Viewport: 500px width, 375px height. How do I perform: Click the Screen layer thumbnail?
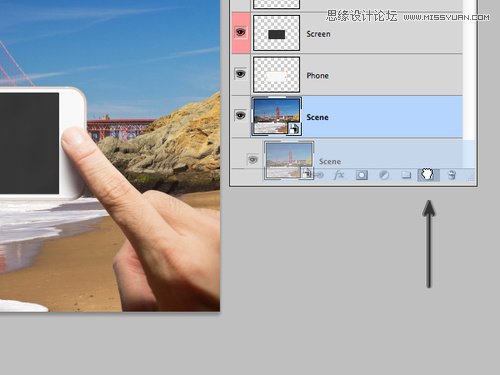point(277,33)
